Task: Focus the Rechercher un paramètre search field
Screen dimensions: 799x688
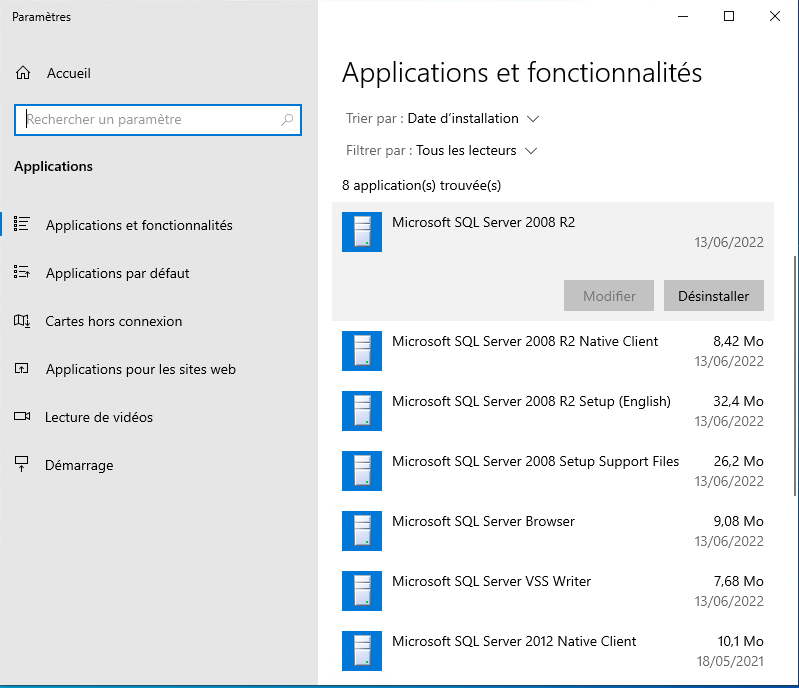Action: (158, 120)
